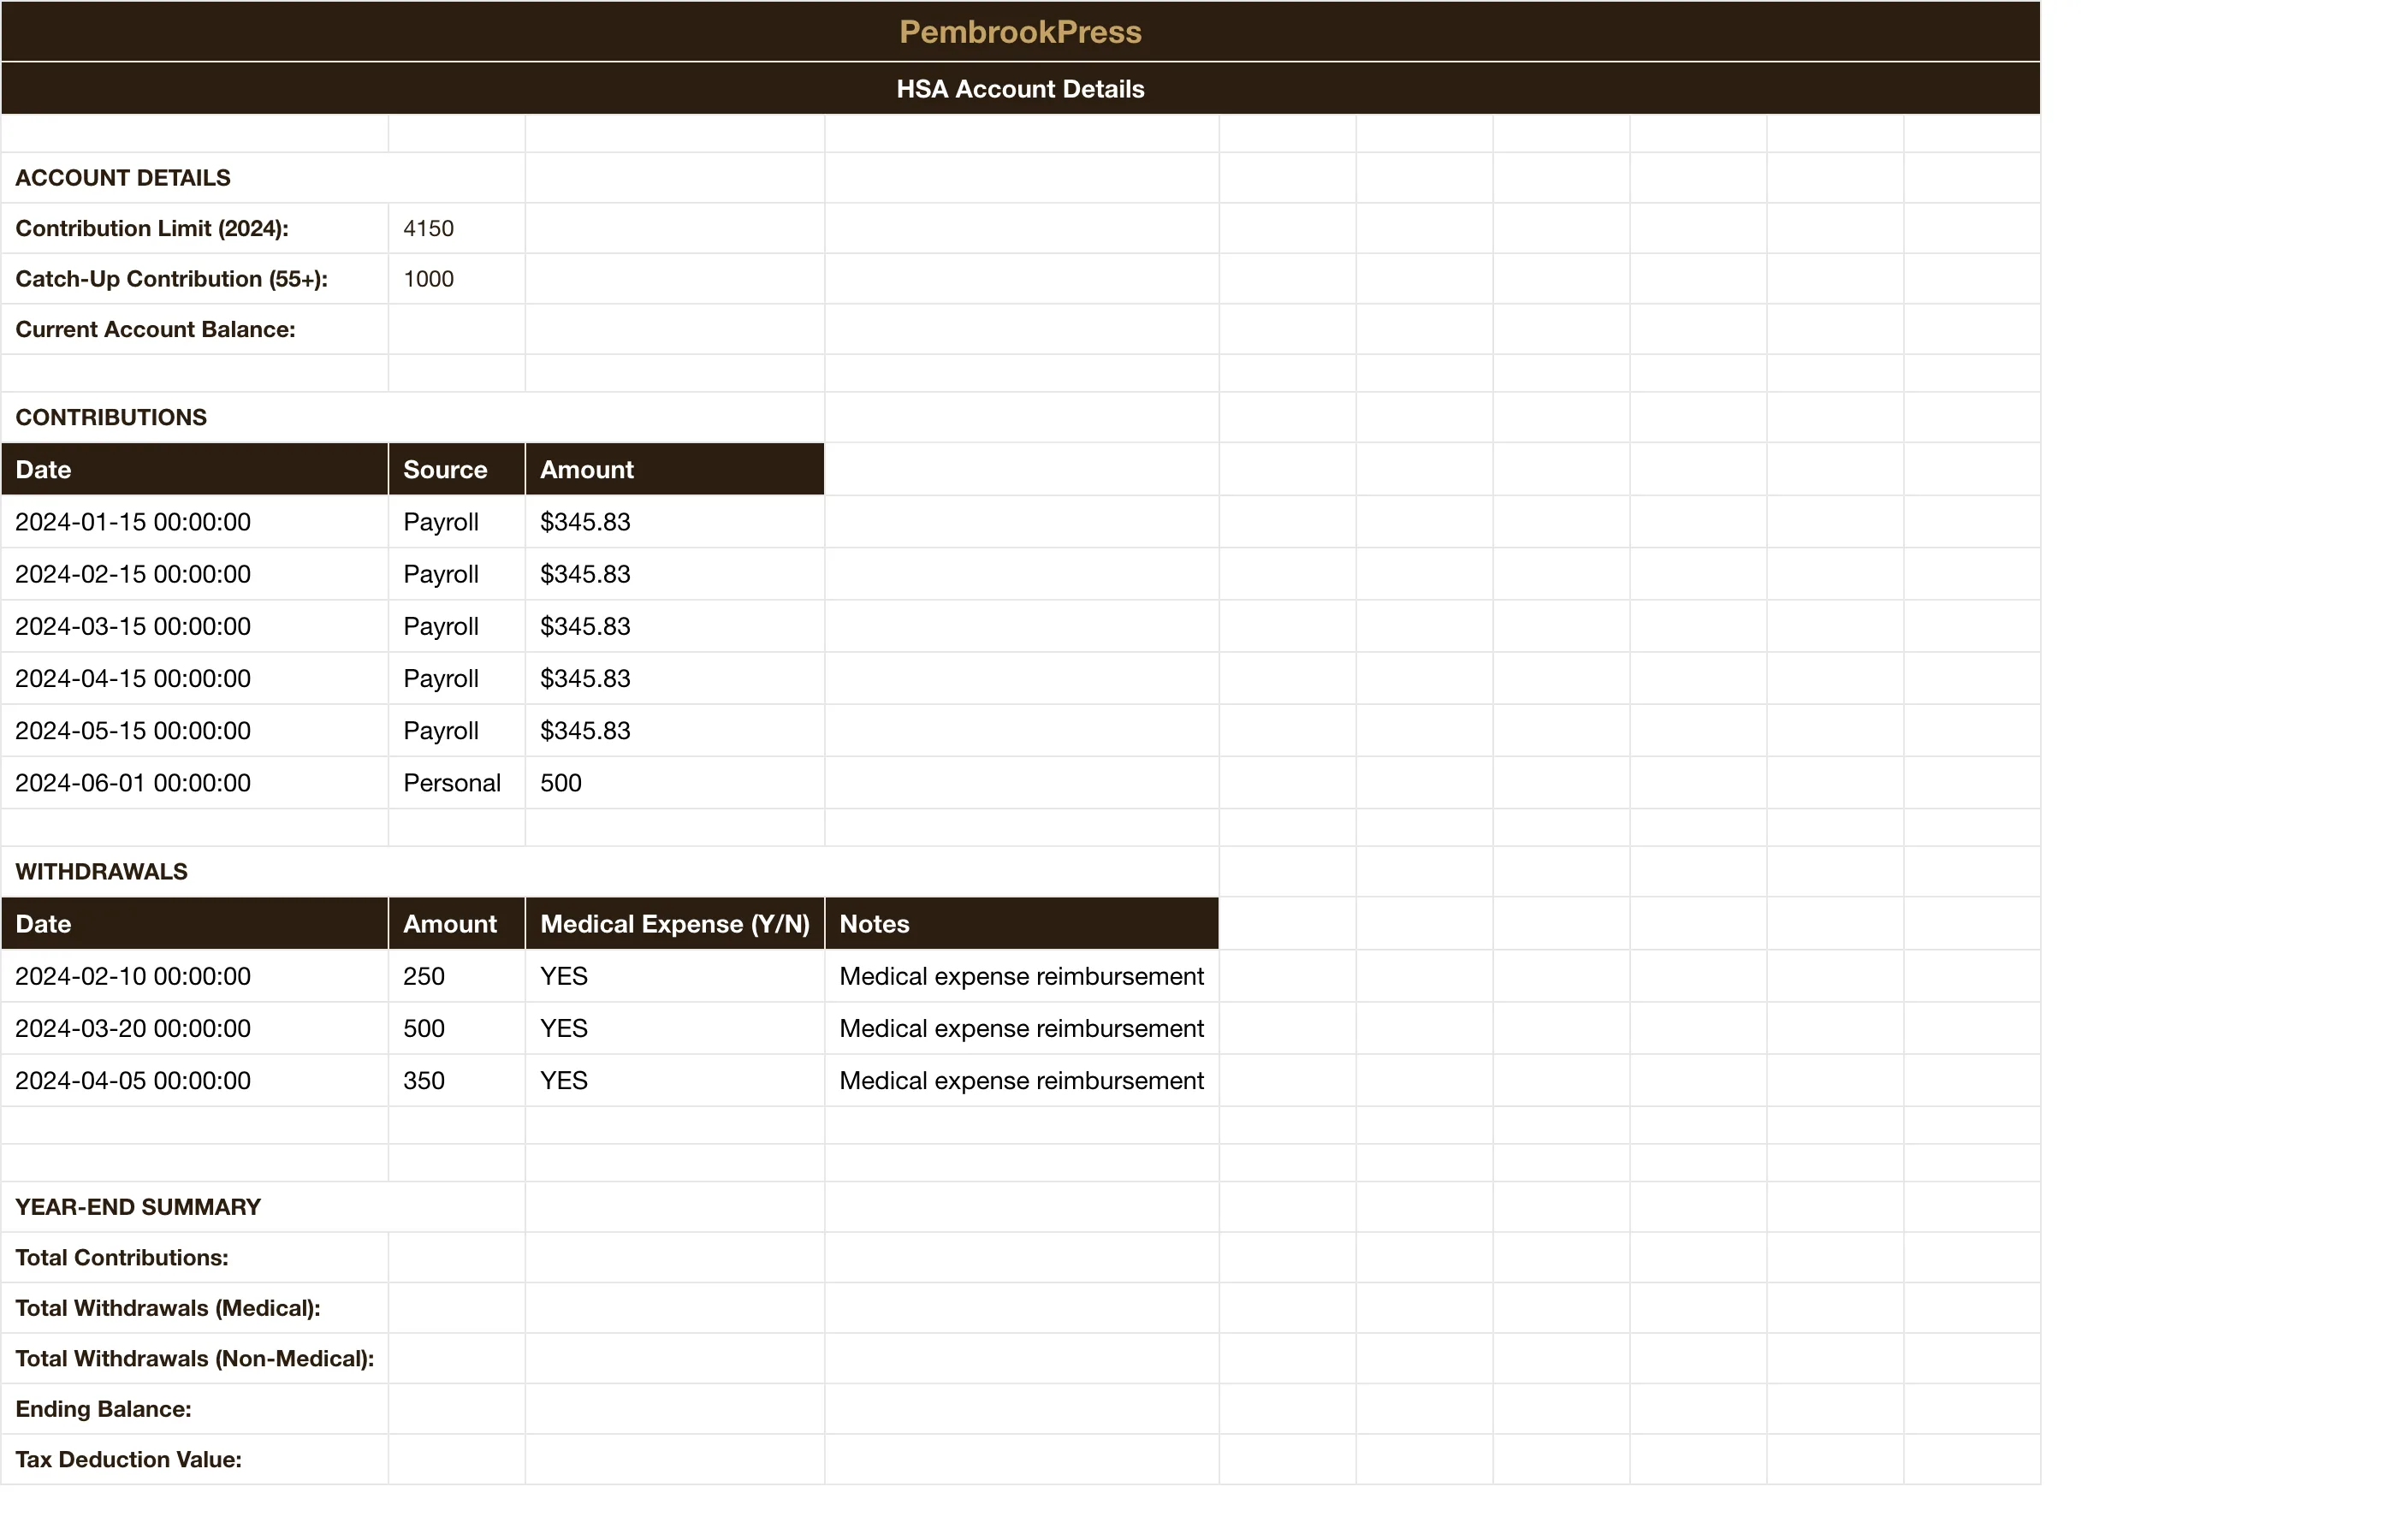Click the withdrawals Amount column header

457,923
